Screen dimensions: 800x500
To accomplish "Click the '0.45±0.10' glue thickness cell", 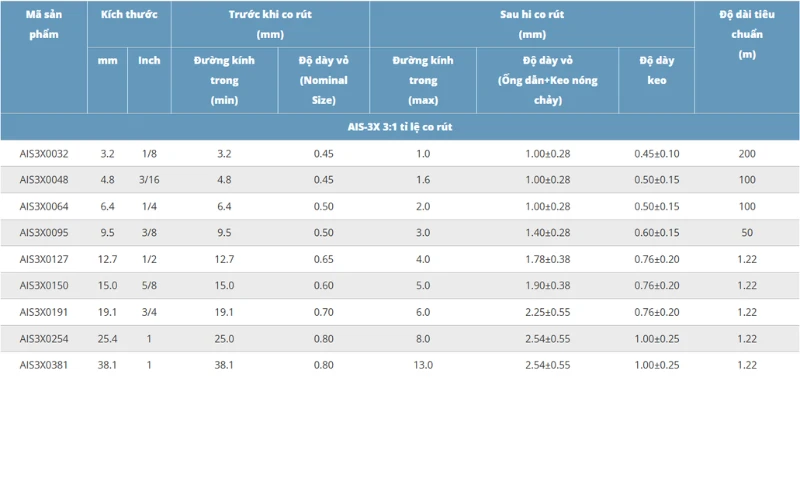I will [x=657, y=154].
